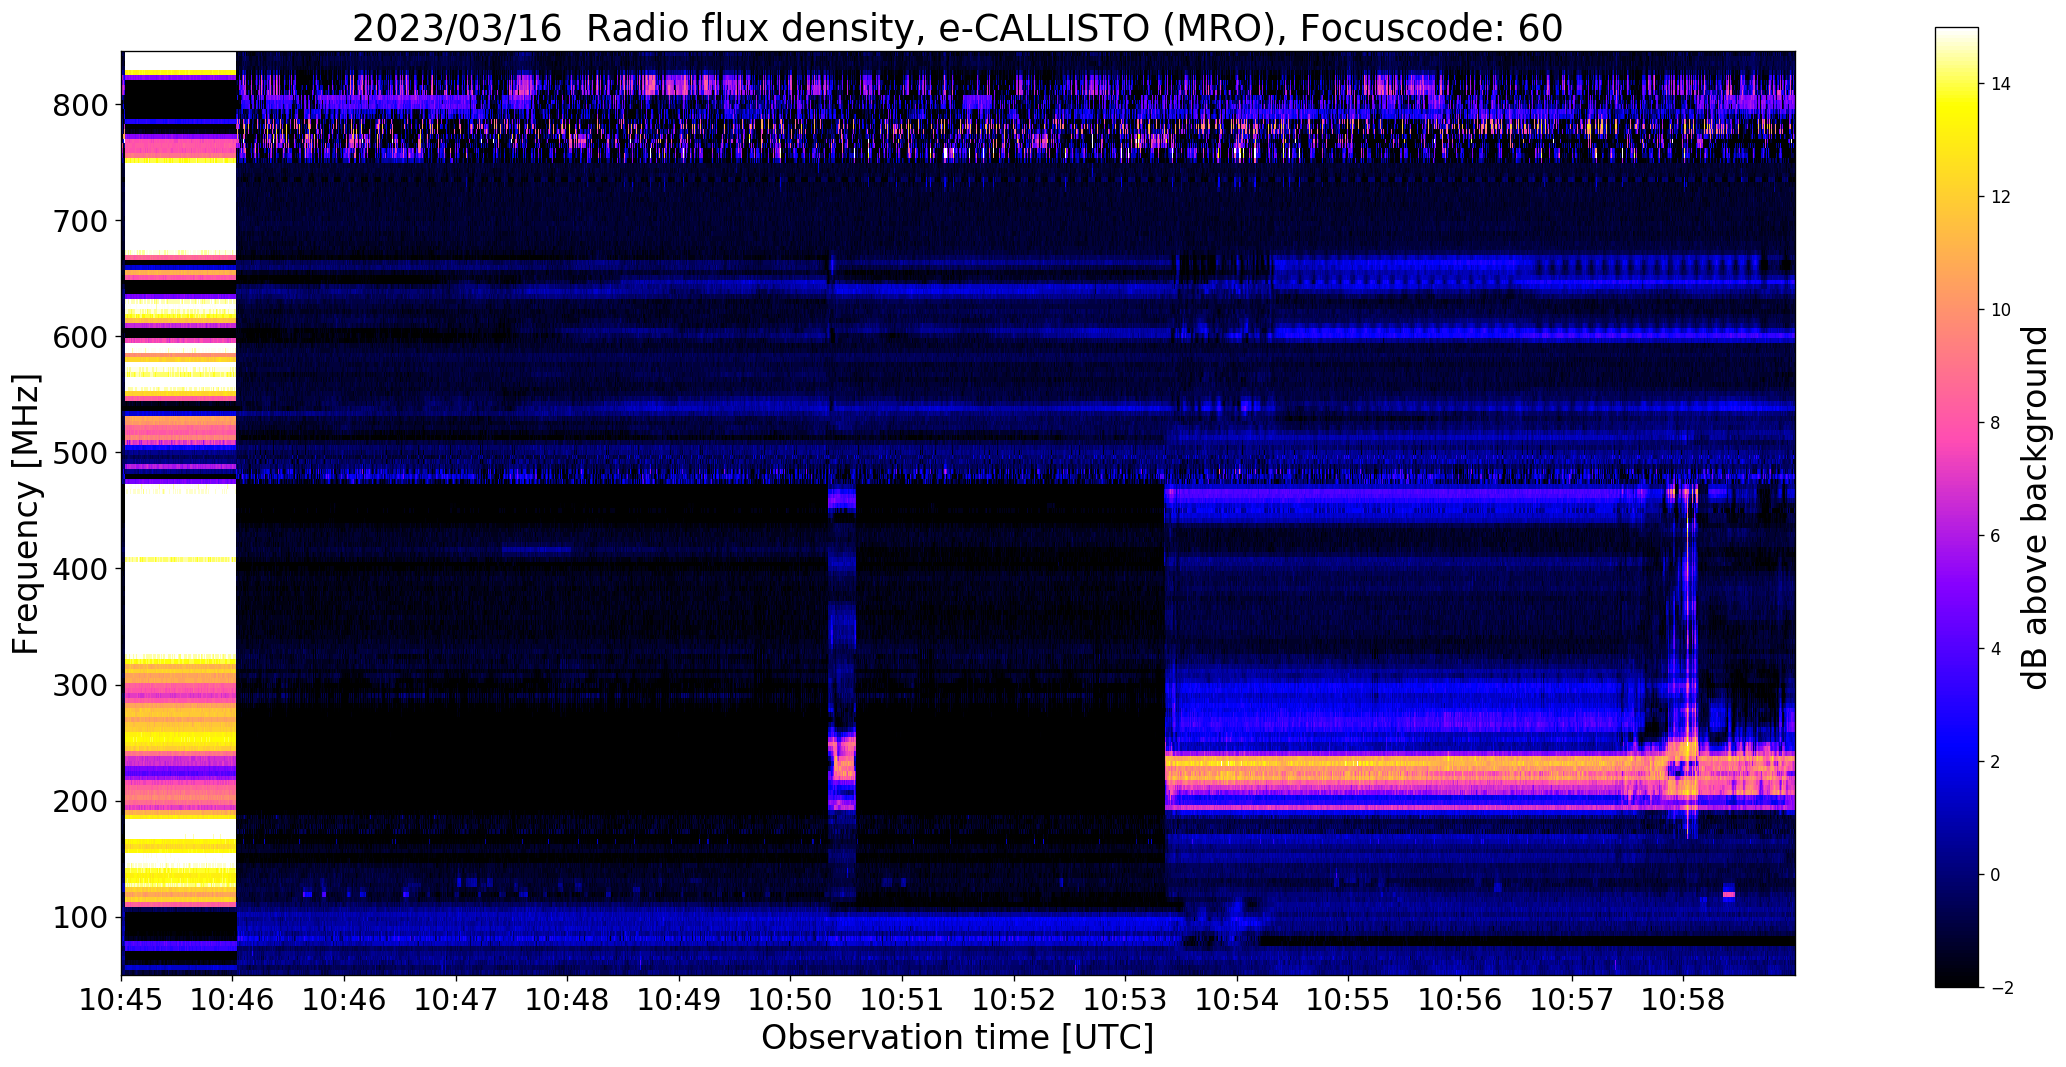Viewport: 2066px width, 1067px height.
Task: Click the 'Observation time [UTC]' axis label
Action: [x=958, y=1038]
